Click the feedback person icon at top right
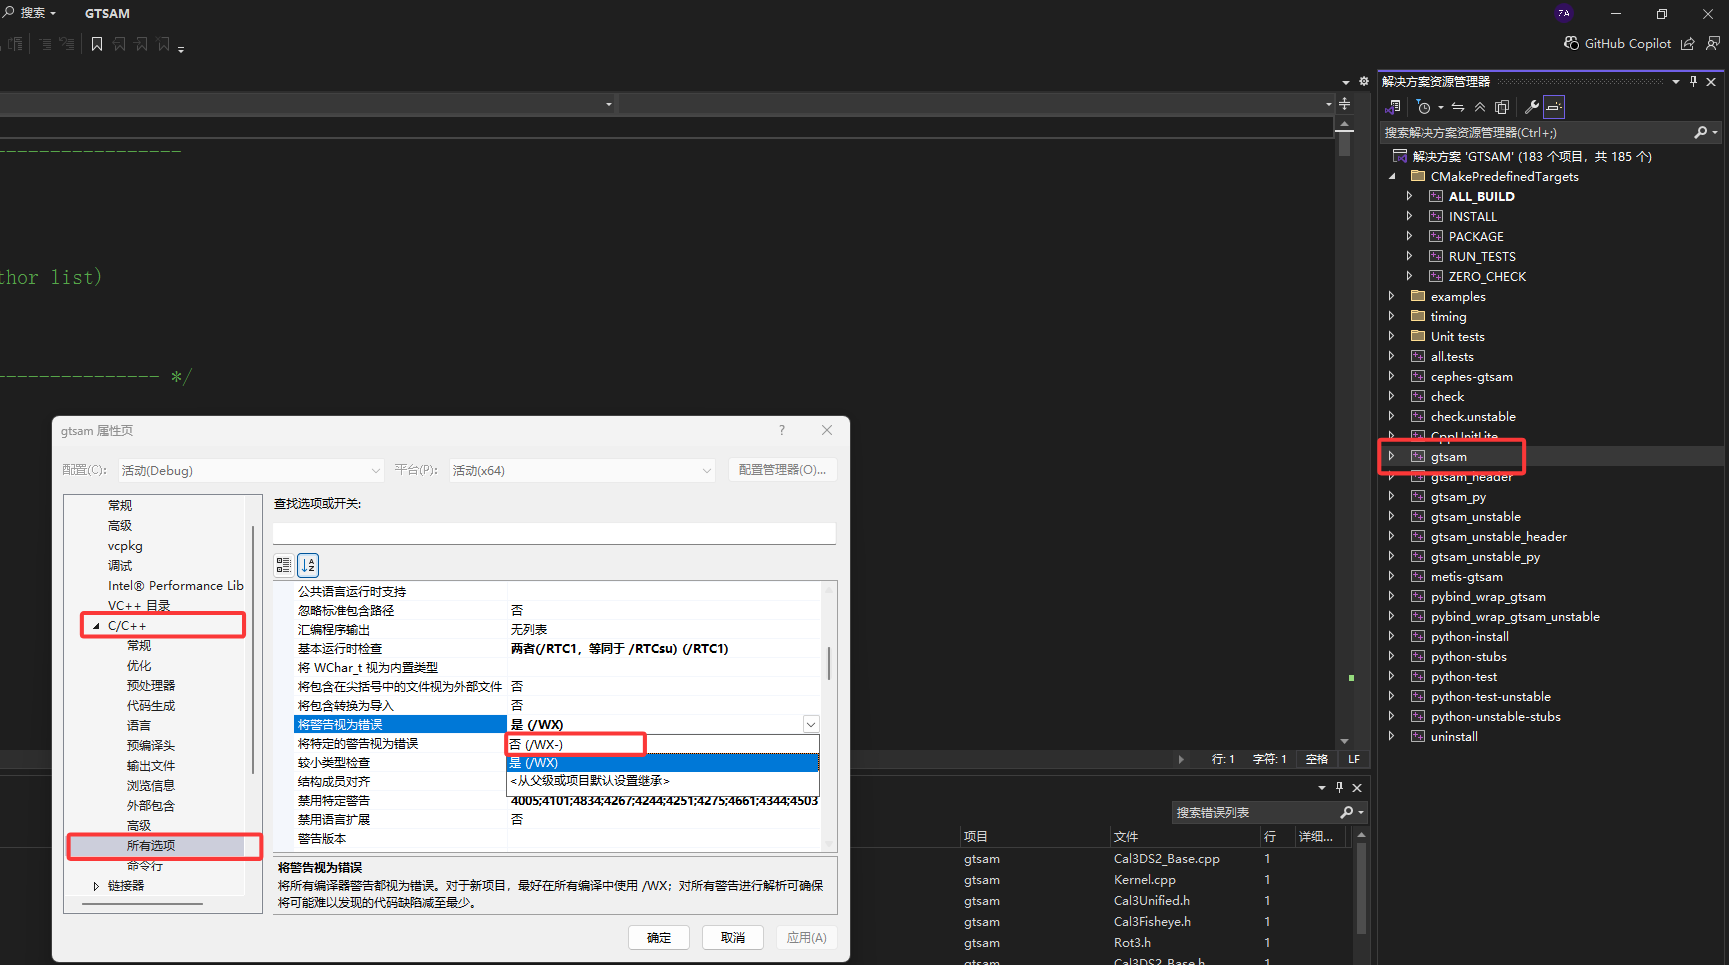Image resolution: width=1729 pixels, height=965 pixels. click(x=1713, y=43)
